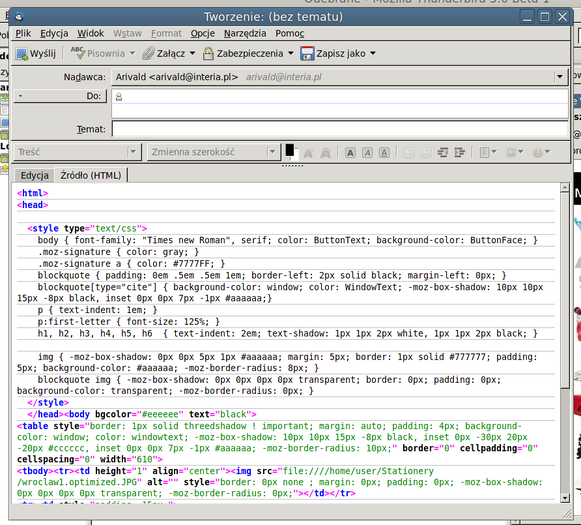Screen dimensions: 581x525
Task: Toggle the bold formatting button
Action: 350,153
